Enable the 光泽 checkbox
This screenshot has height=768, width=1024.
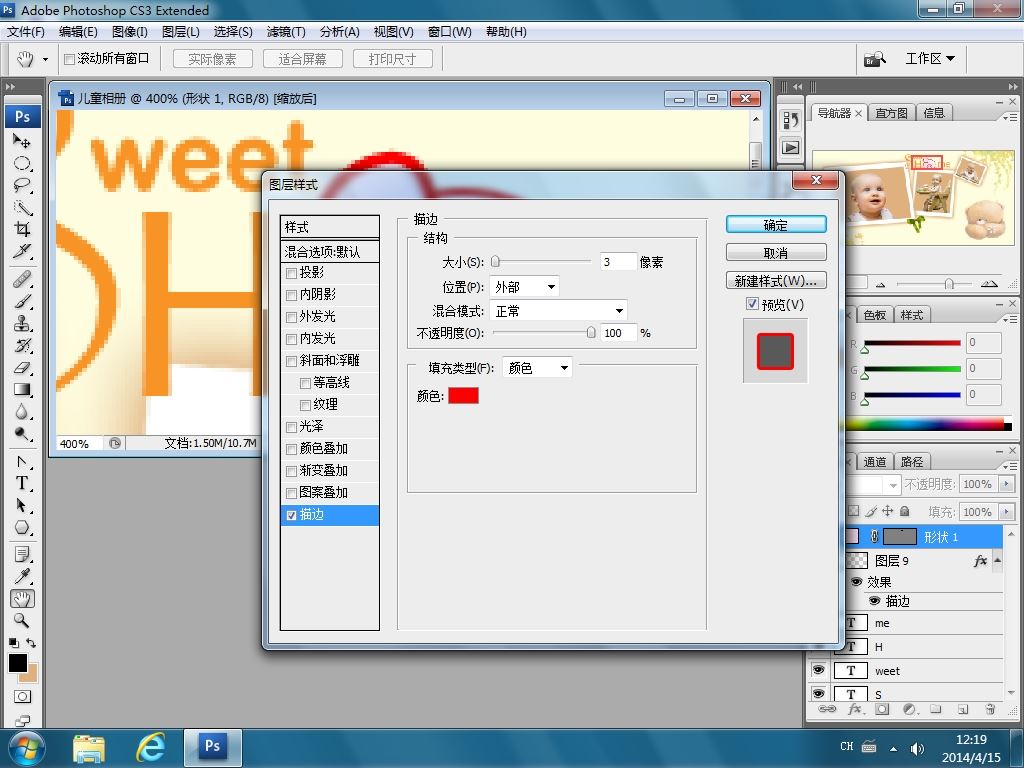(291, 427)
